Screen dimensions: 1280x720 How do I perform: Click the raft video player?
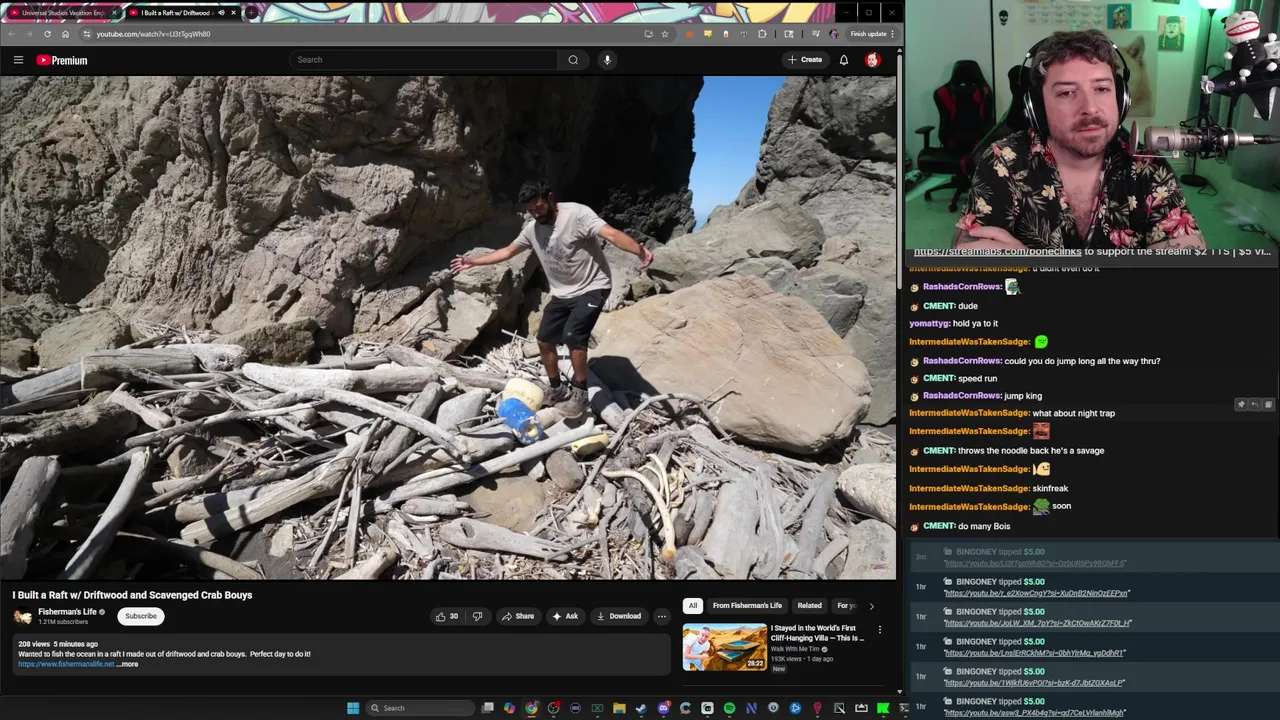tap(448, 328)
